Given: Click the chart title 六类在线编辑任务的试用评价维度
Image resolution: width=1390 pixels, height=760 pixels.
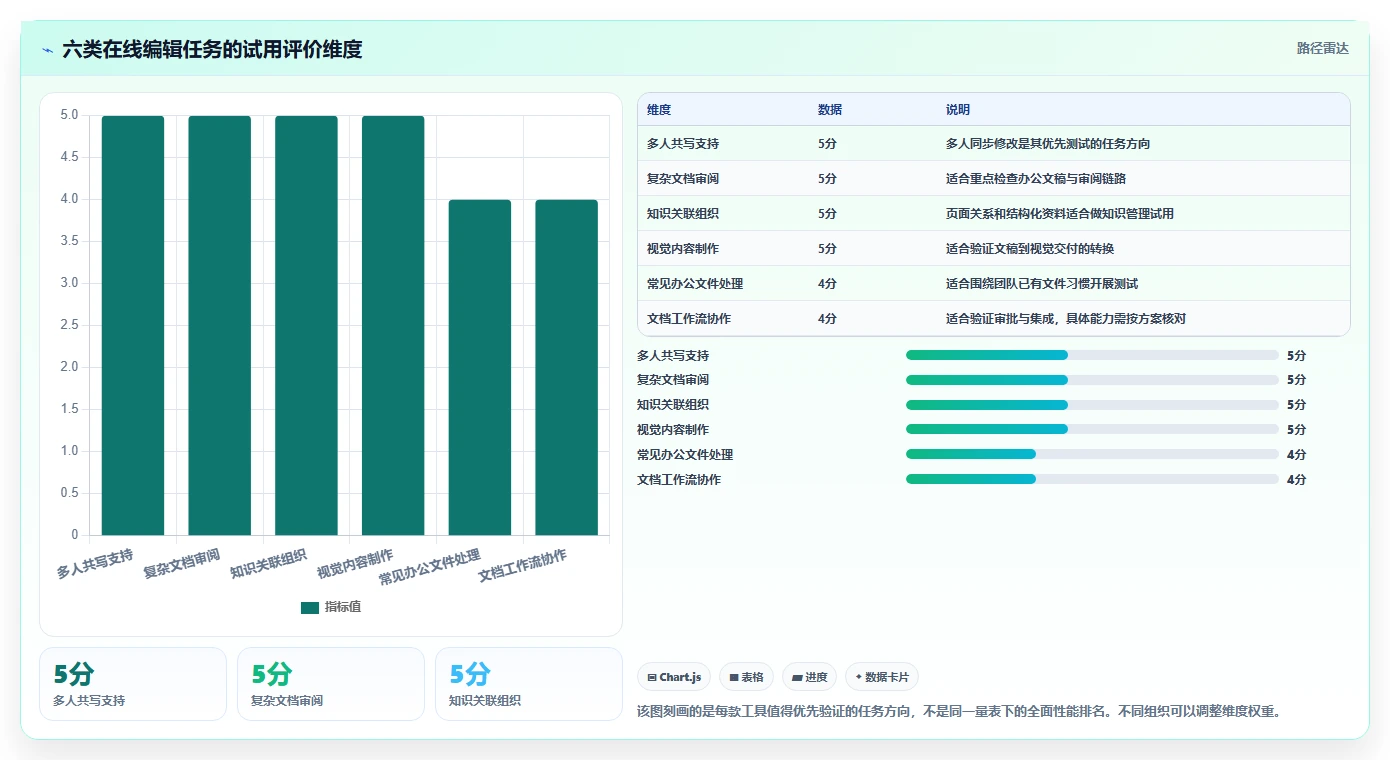Looking at the screenshot, I should pos(212,49).
